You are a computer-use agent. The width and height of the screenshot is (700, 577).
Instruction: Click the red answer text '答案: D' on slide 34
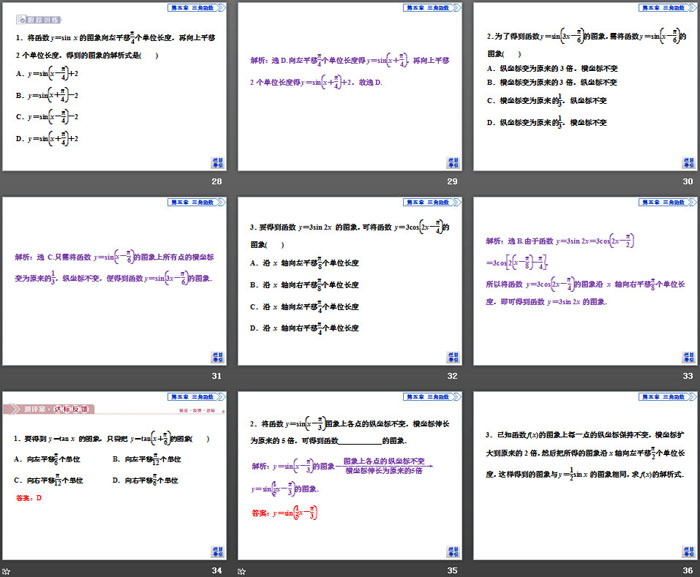29,498
